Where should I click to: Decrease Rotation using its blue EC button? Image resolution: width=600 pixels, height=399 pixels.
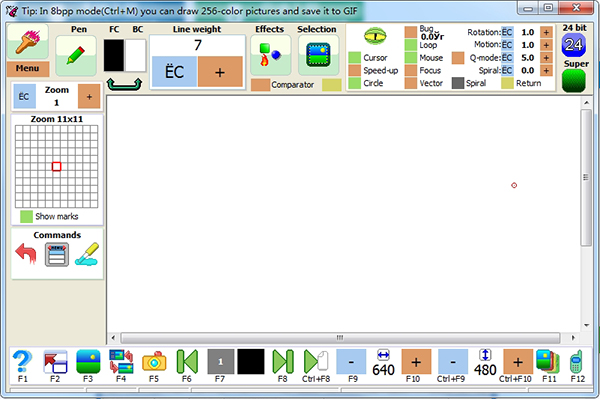[x=507, y=33]
